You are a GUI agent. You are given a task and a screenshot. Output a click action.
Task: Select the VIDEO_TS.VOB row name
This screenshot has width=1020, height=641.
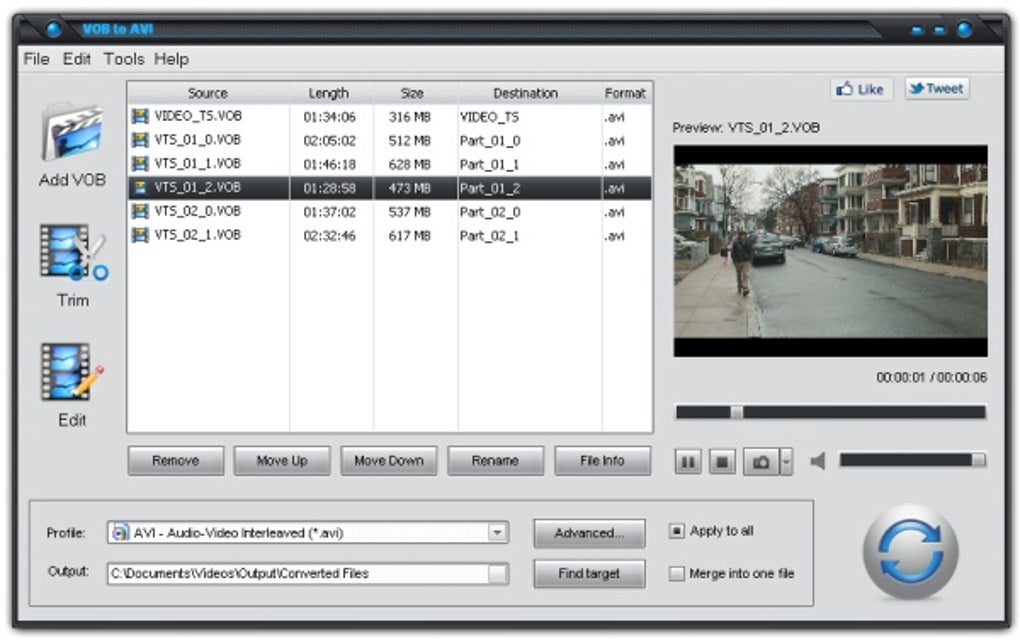coord(198,116)
